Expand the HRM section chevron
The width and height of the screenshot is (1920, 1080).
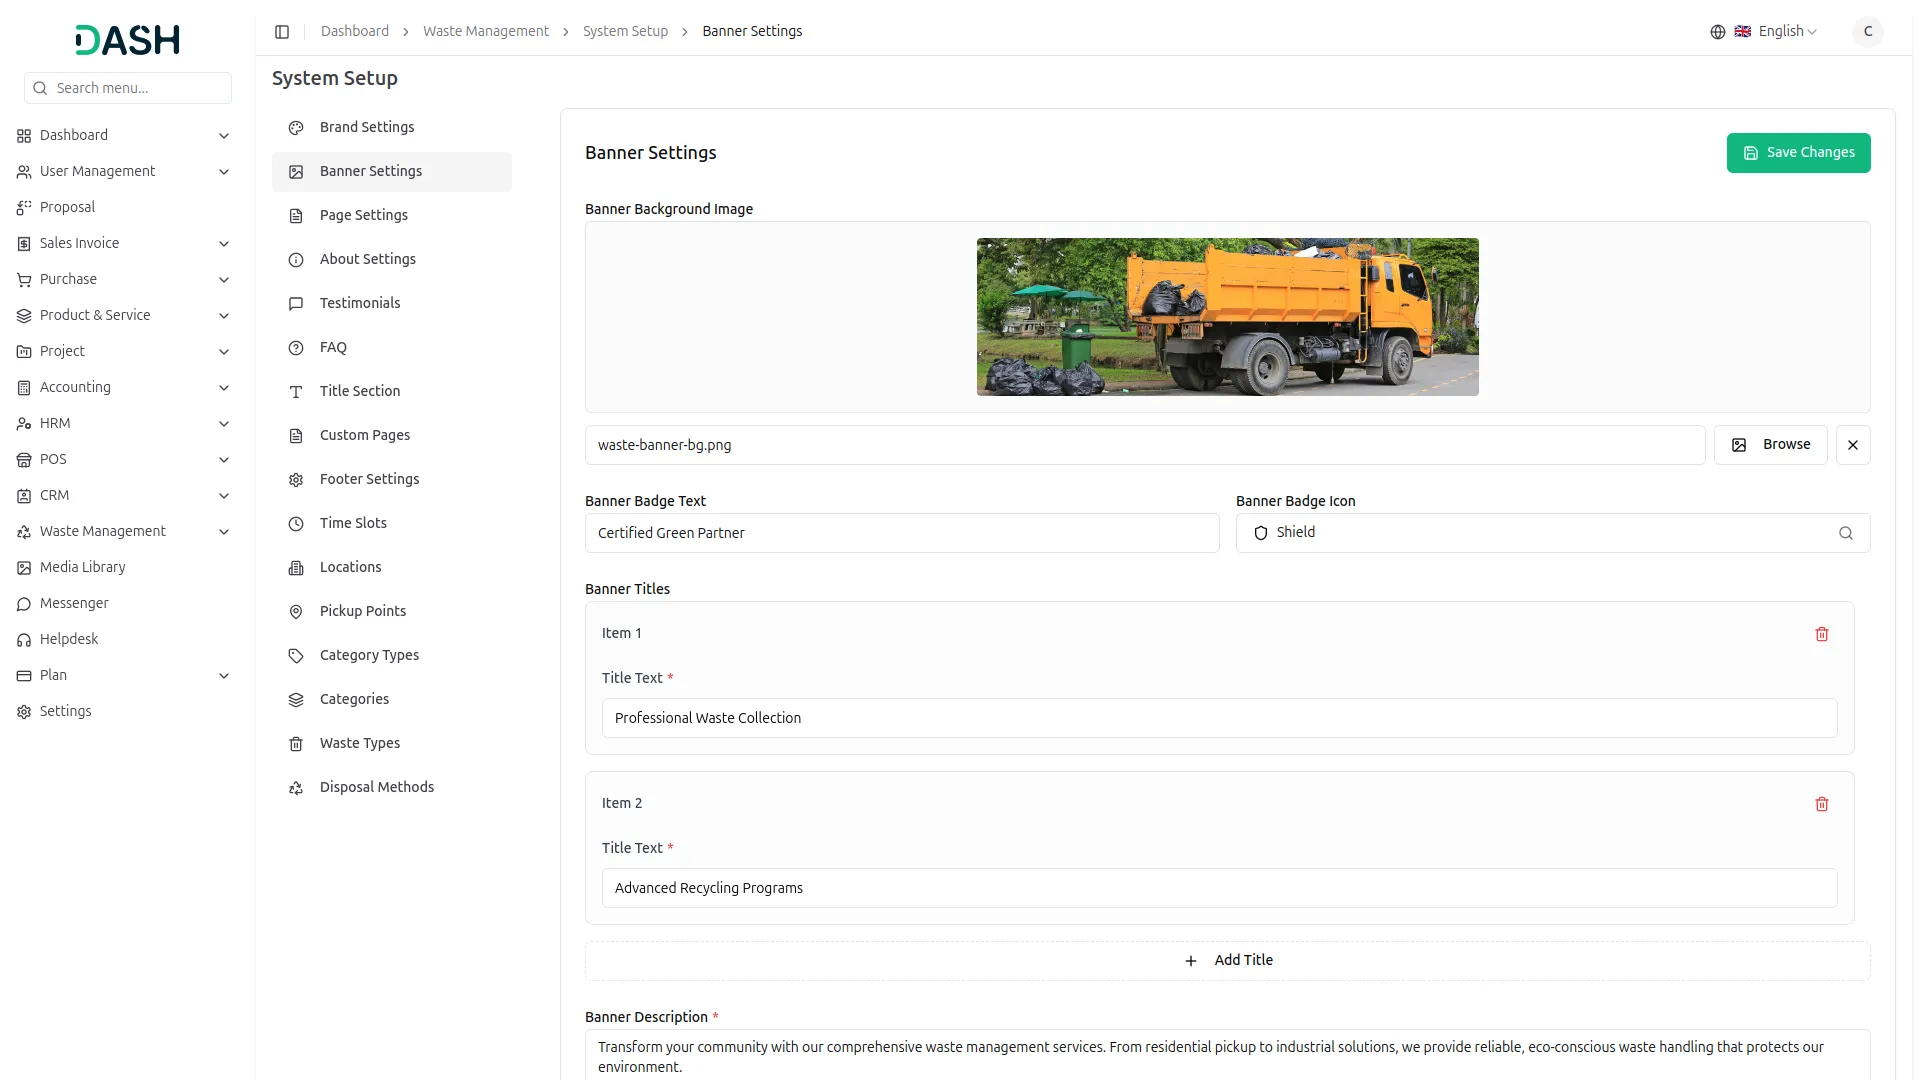tap(224, 423)
